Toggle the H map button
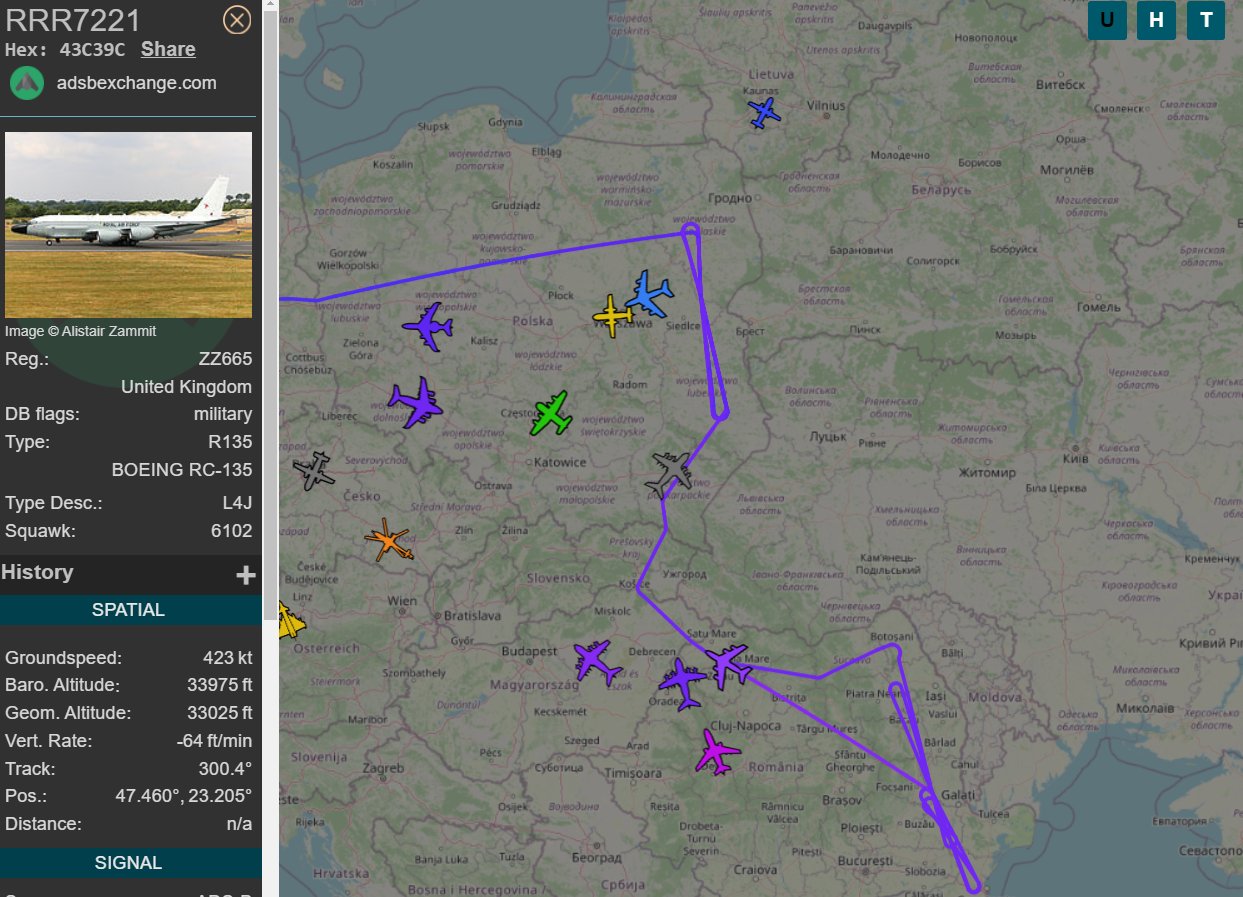Image resolution: width=1243 pixels, height=897 pixels. point(1156,20)
